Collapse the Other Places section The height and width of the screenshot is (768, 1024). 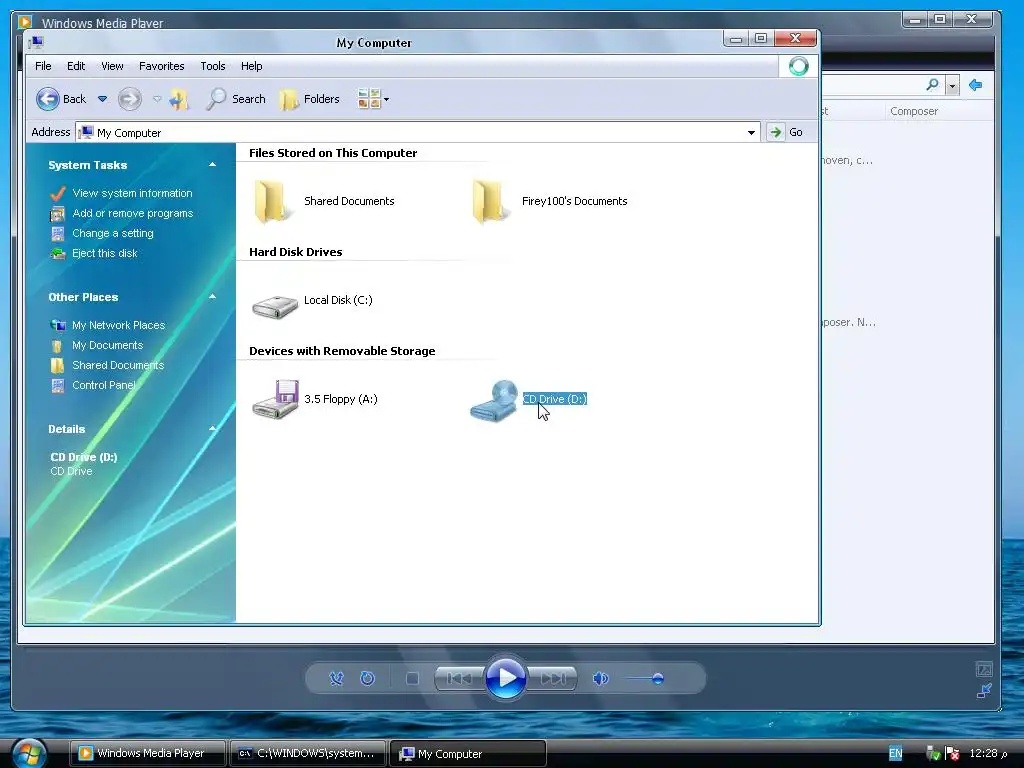coord(212,296)
